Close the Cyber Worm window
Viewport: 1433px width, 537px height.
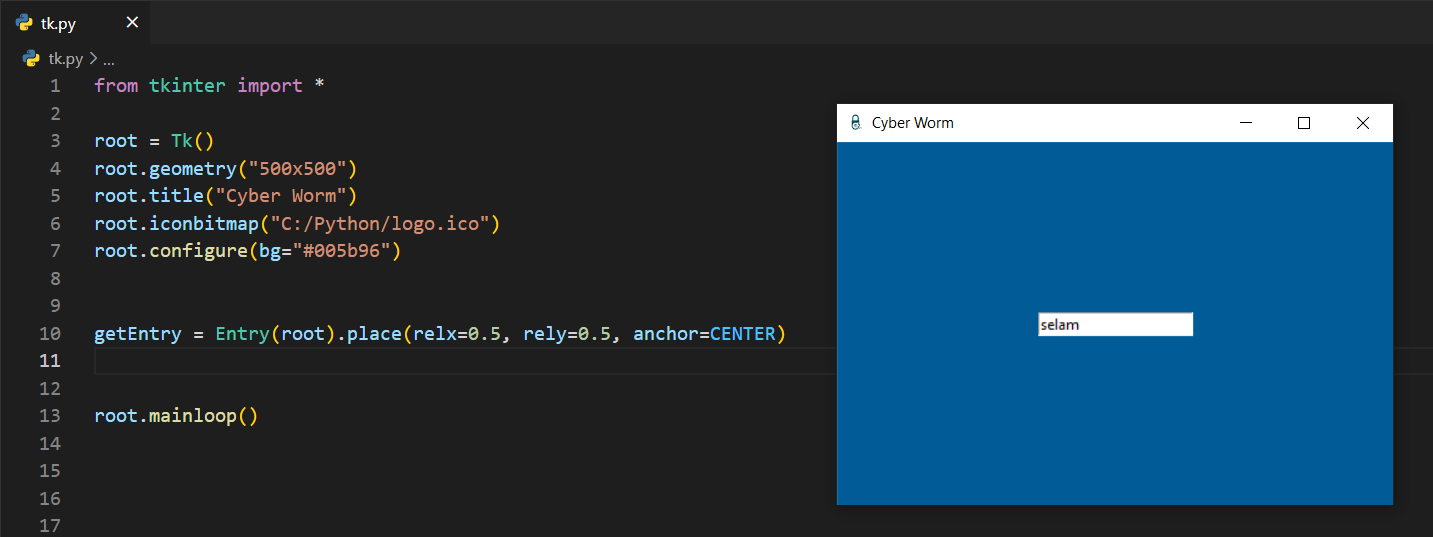(x=1362, y=123)
